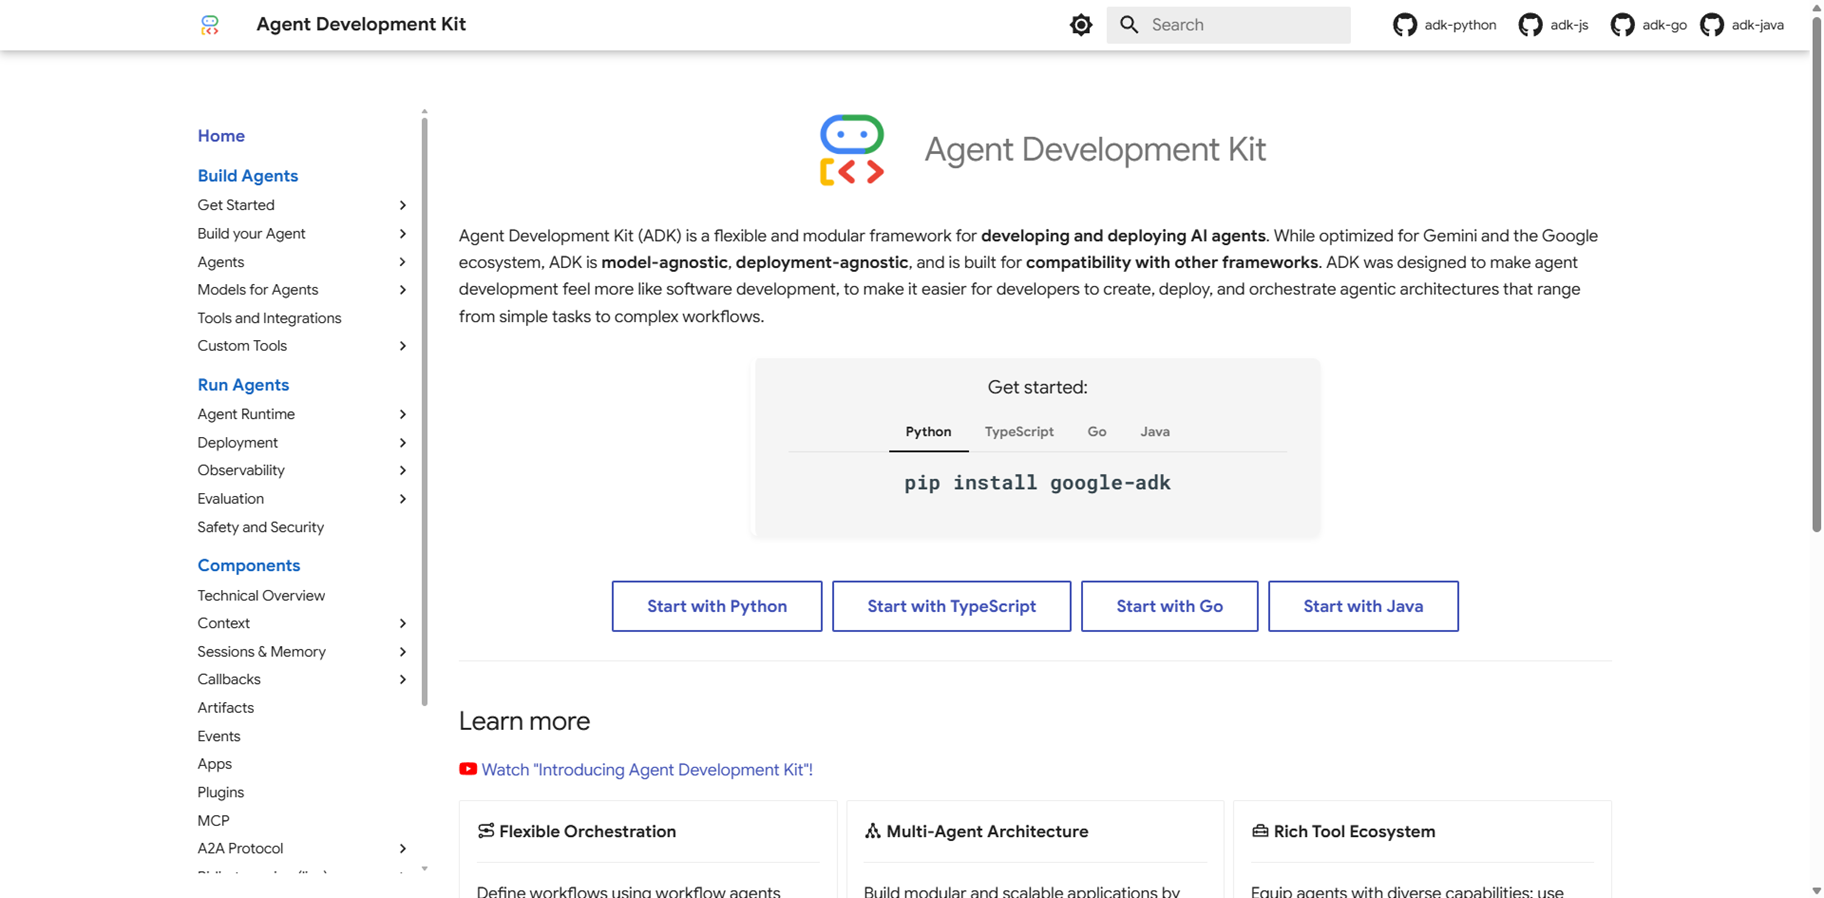Open the Artifacts sidebar item
The image size is (1824, 898).
pyautogui.click(x=226, y=707)
